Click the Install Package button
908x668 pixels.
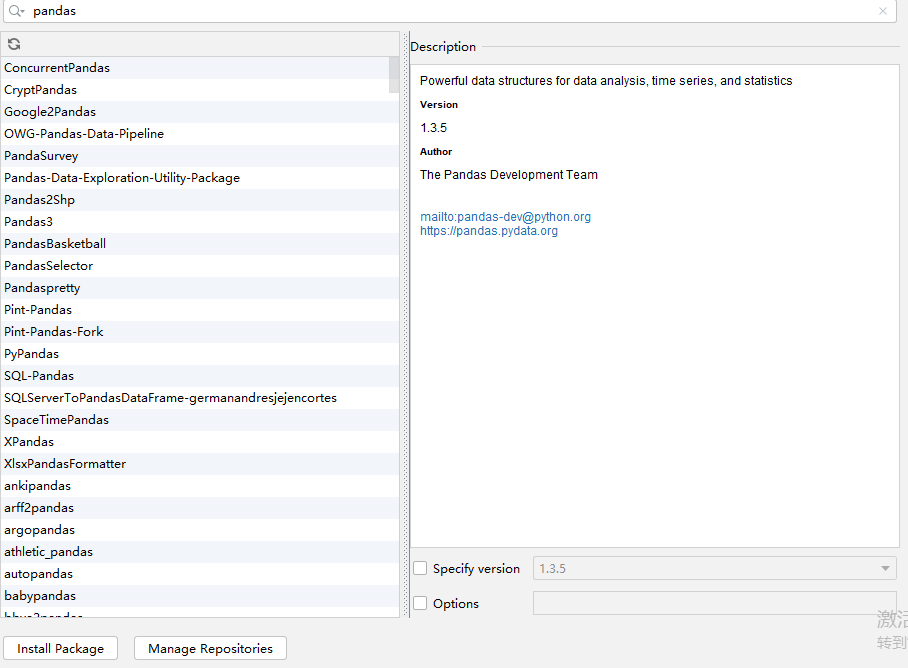pos(60,648)
